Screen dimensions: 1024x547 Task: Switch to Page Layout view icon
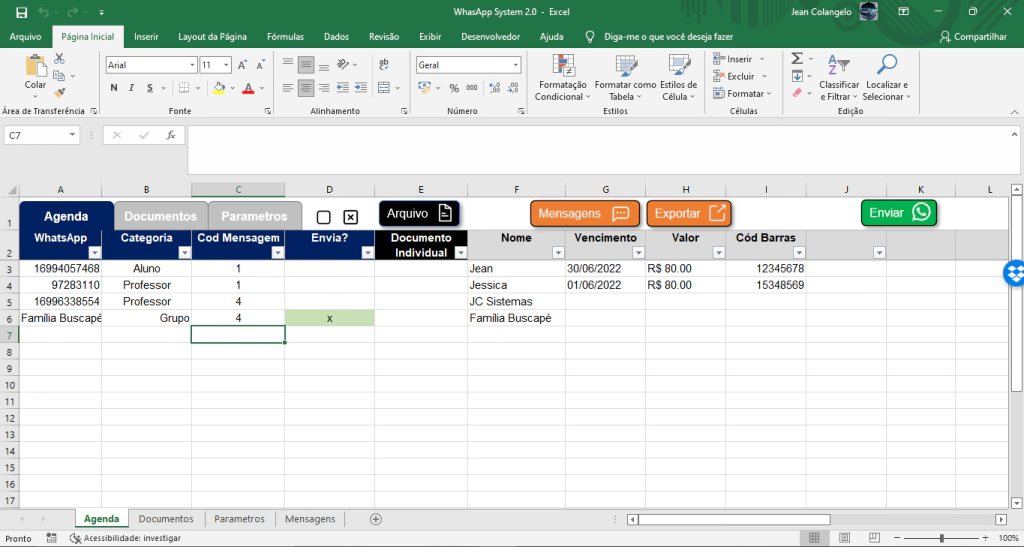[844, 538]
